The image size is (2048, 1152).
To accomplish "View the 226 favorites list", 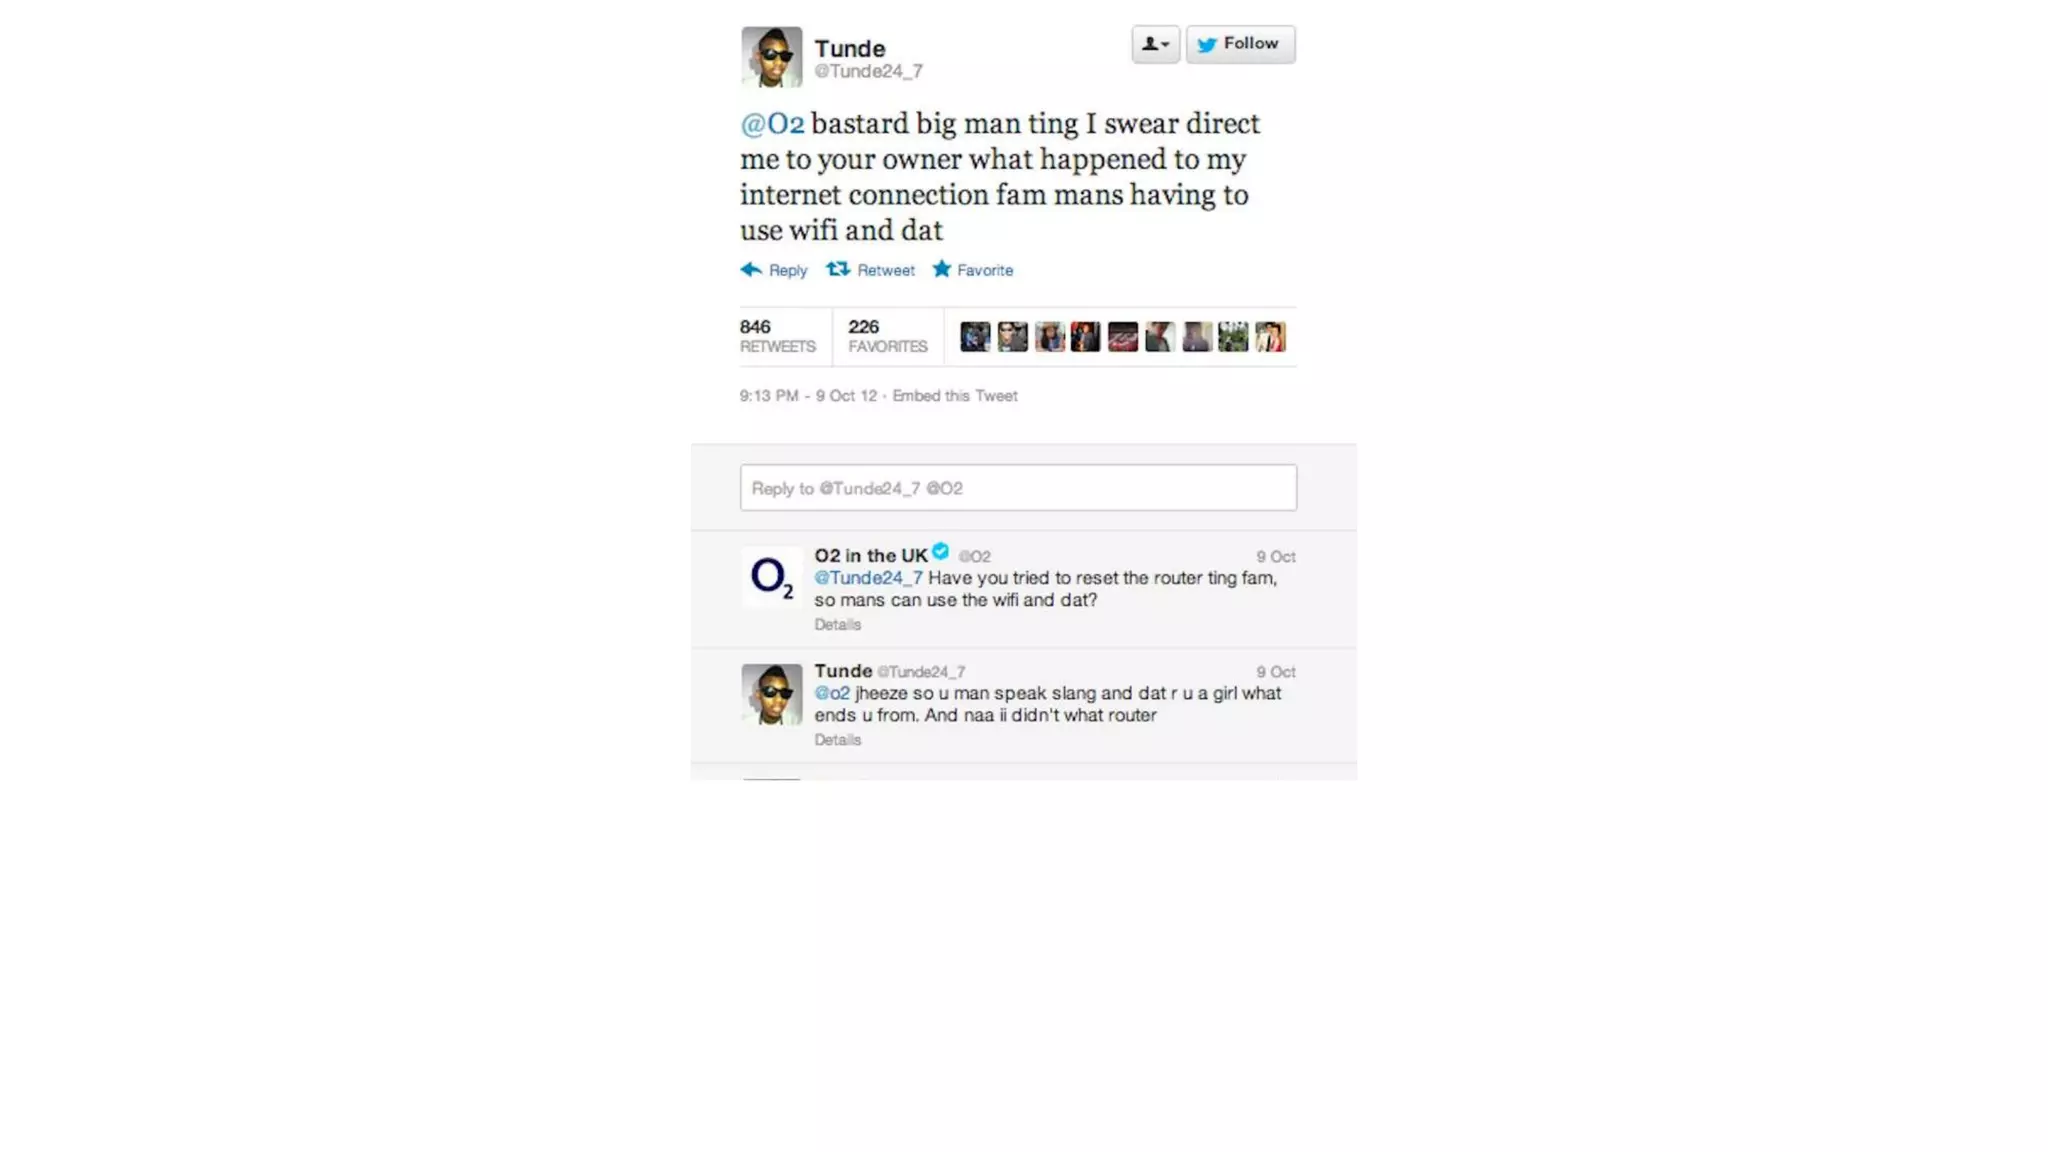I will coord(887,336).
